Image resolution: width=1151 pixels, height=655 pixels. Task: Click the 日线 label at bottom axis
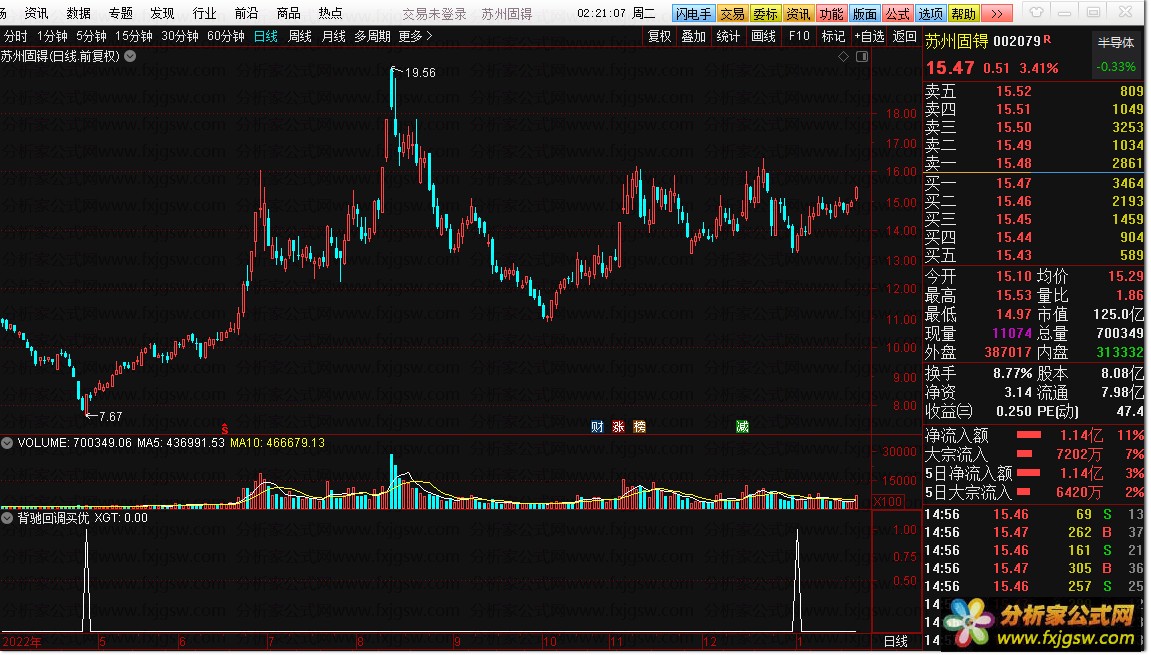(896, 641)
